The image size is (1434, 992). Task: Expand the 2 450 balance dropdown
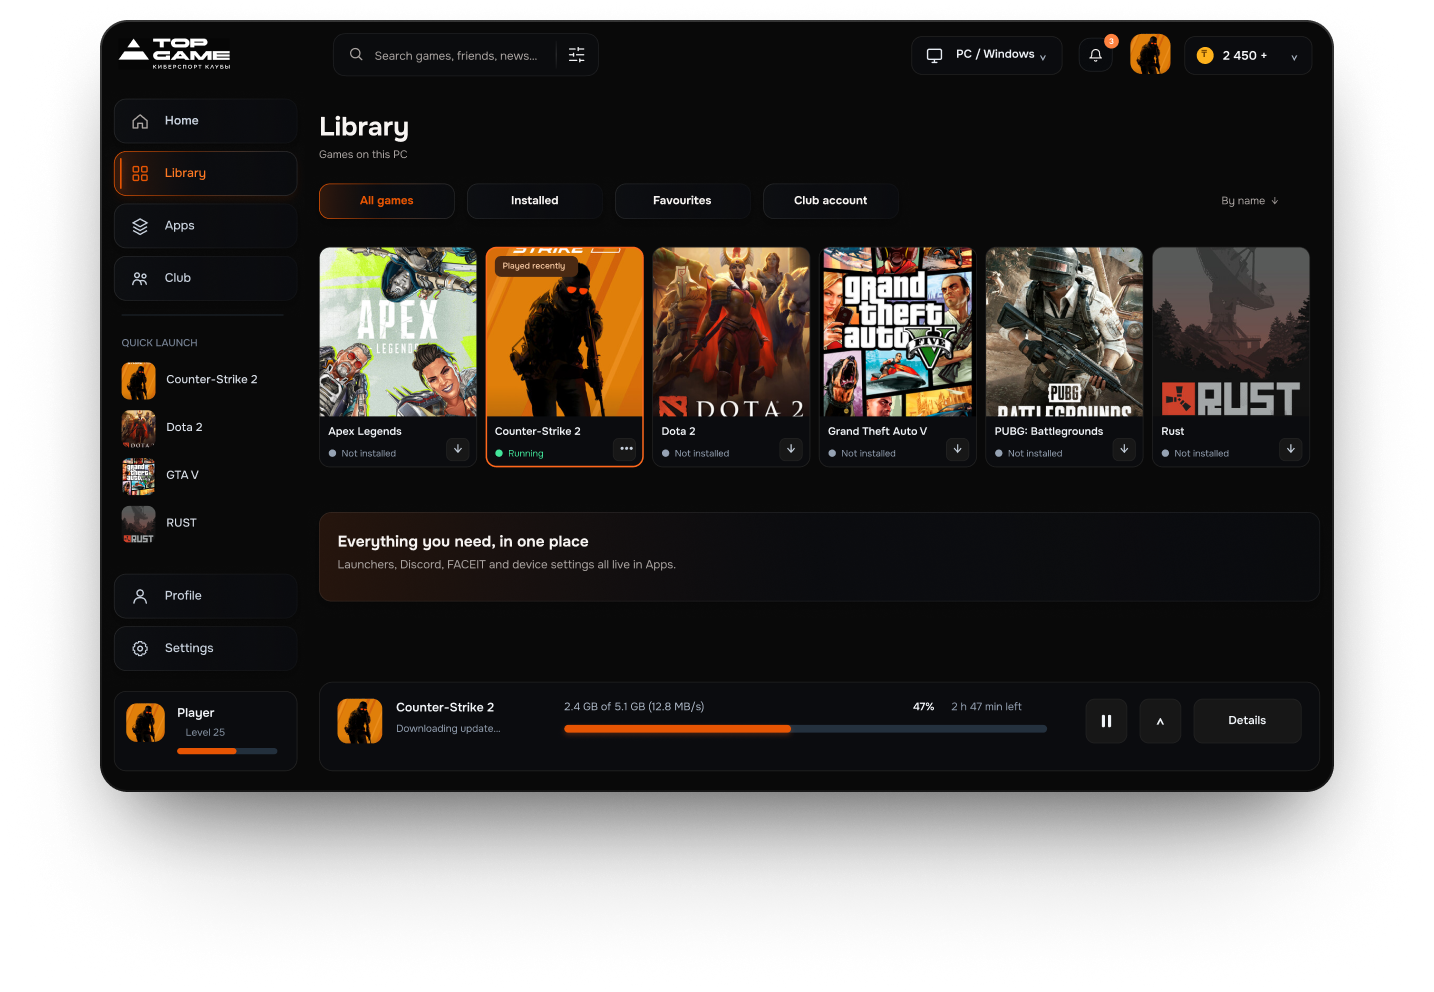[x=1294, y=57]
